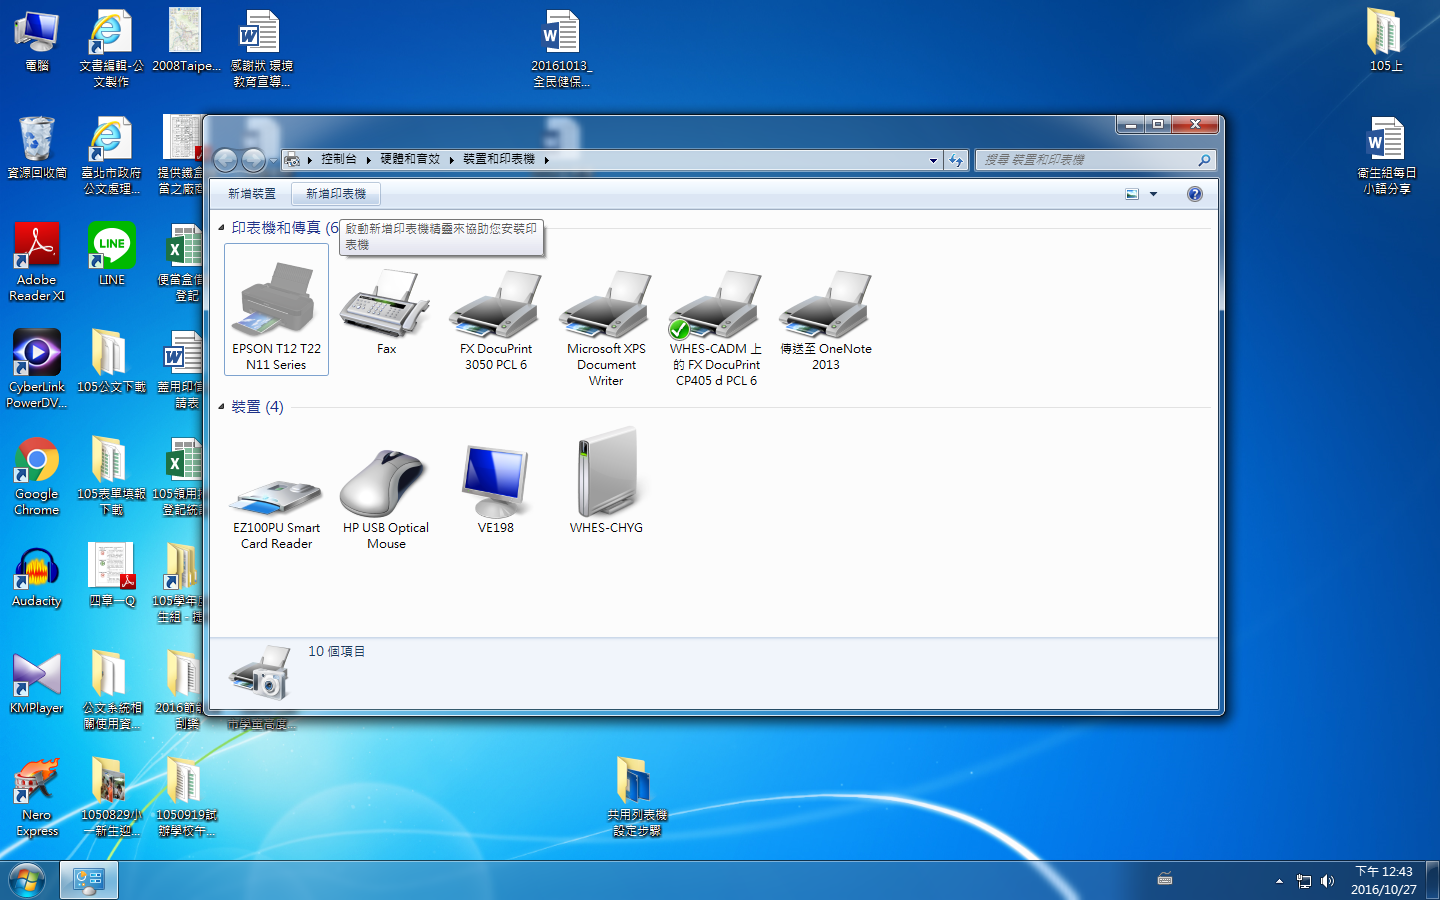The width and height of the screenshot is (1440, 900).
Task: Click 控制台 in the address breadcrumb
Action: point(338,159)
